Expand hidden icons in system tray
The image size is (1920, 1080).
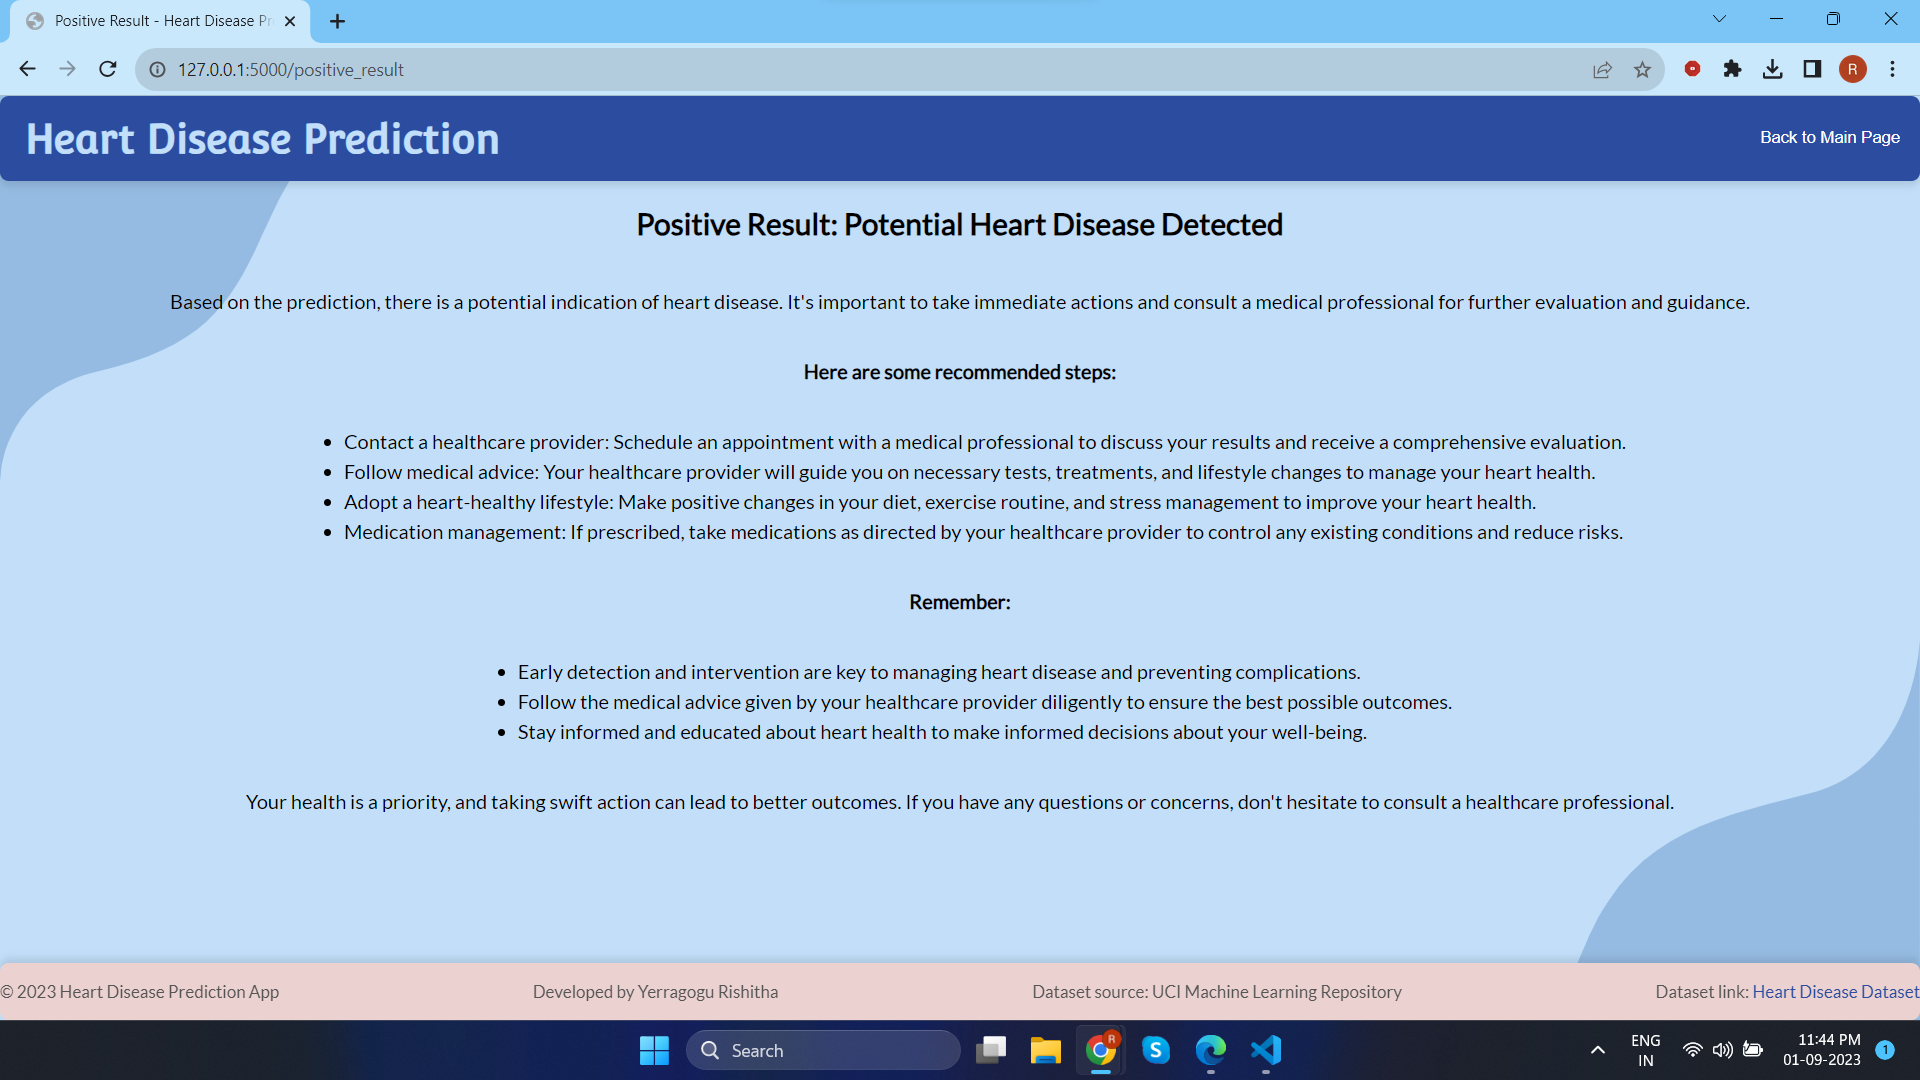(x=1597, y=1049)
